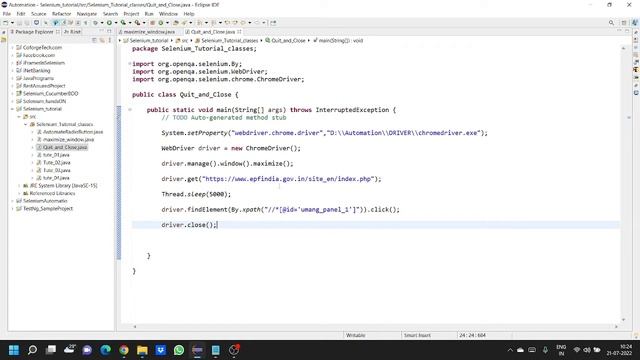Open the New wizard dropdown arrow
Image resolution: width=640 pixels, height=360 pixels.
[12, 23]
